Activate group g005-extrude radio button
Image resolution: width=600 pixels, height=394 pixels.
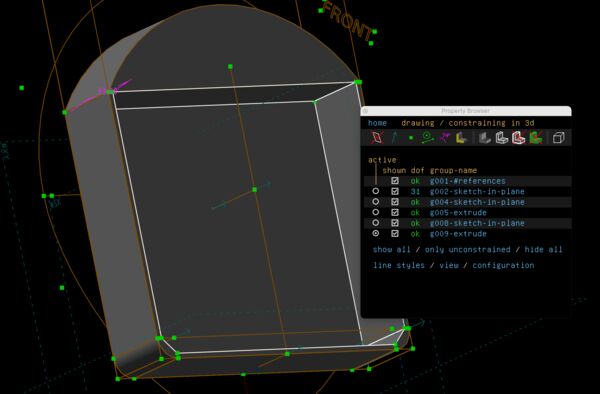pyautogui.click(x=376, y=212)
